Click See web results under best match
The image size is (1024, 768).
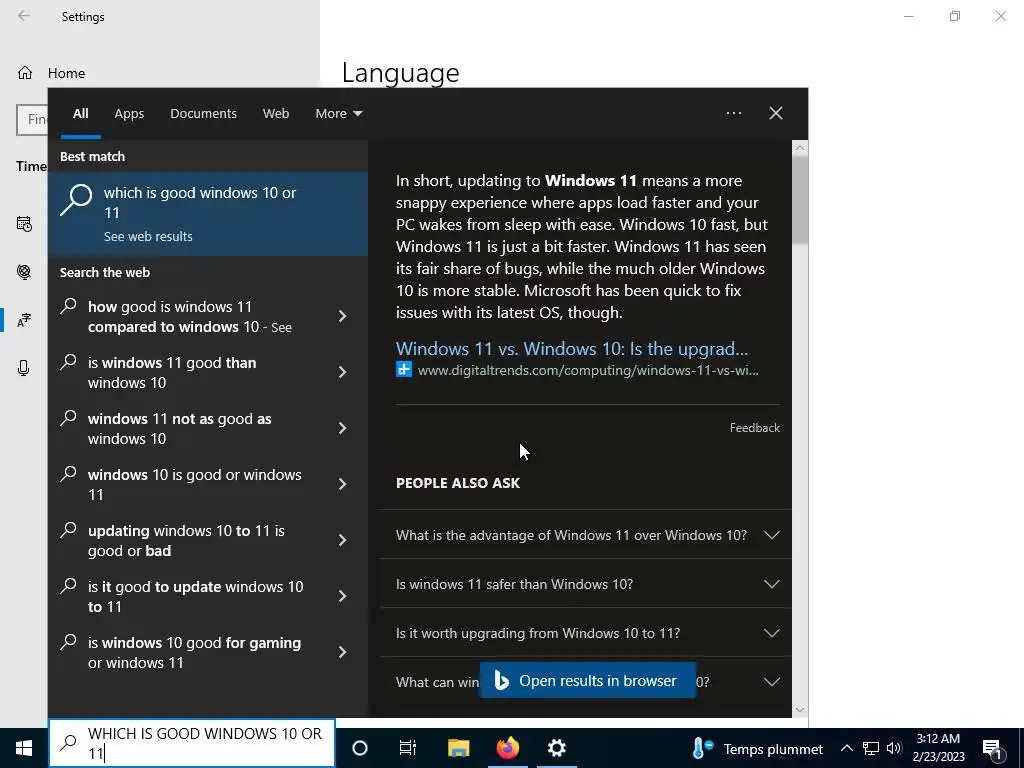pyautogui.click(x=148, y=236)
